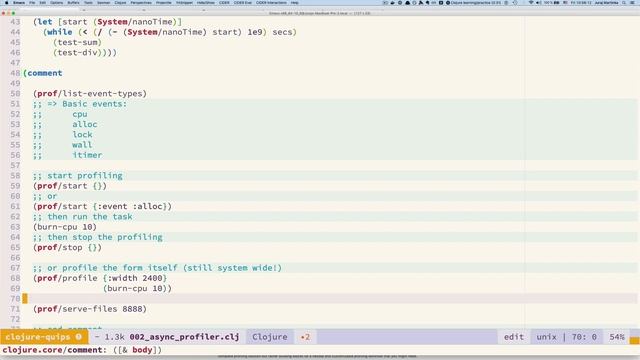Open the Apple menu
The image size is (640, 360).
pyautogui.click(x=6, y=2)
